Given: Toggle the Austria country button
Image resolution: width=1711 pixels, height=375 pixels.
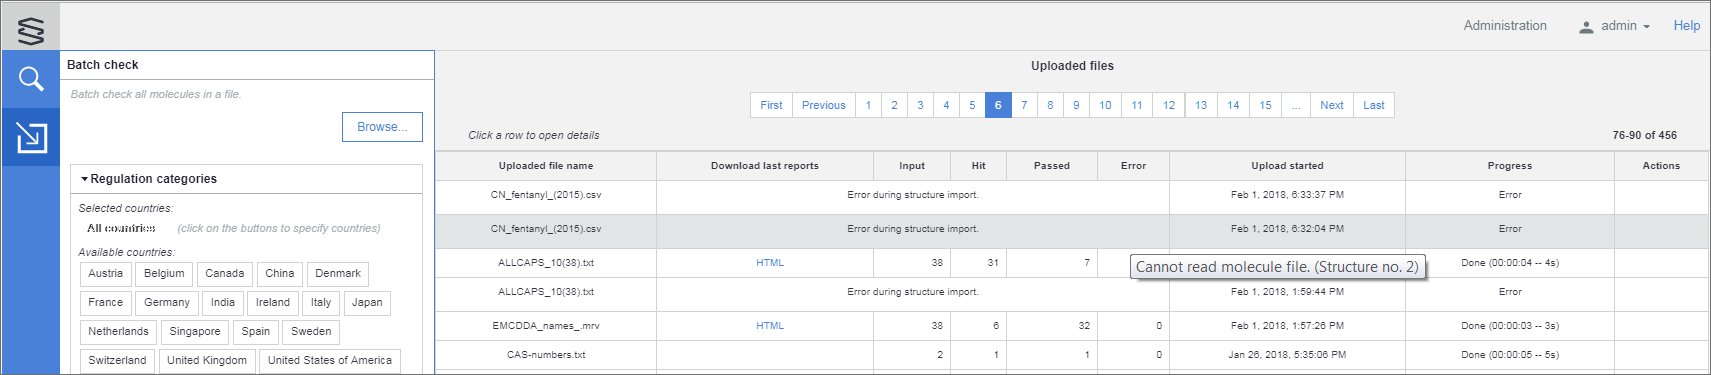Looking at the screenshot, I should click(105, 274).
